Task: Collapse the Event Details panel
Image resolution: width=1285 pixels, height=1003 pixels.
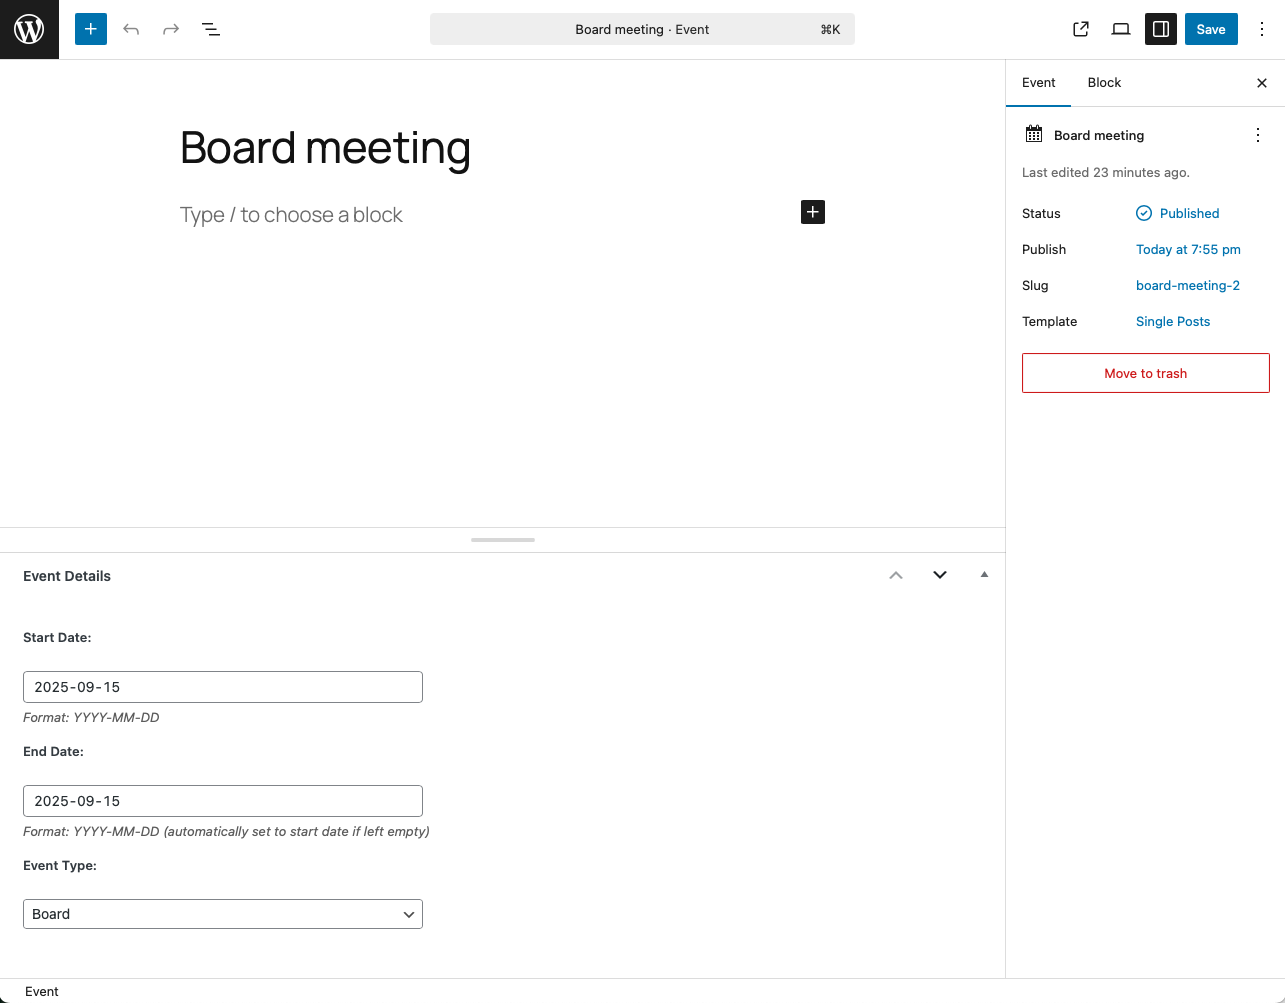Action: pyautogui.click(x=984, y=574)
